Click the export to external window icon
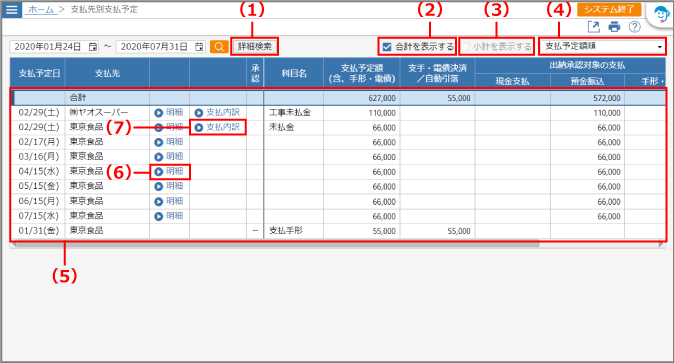Viewport: 674px width, 363px height. click(594, 27)
